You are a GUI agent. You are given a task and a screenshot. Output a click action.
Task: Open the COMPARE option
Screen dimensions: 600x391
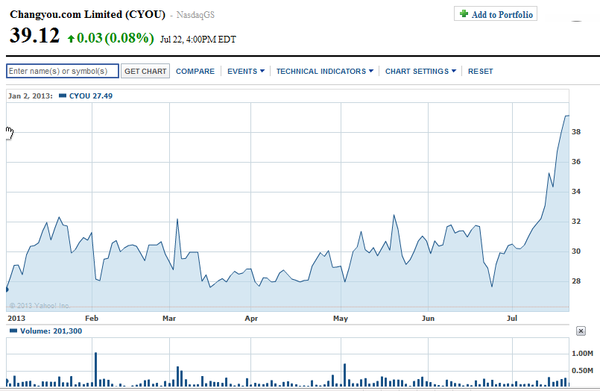click(195, 71)
